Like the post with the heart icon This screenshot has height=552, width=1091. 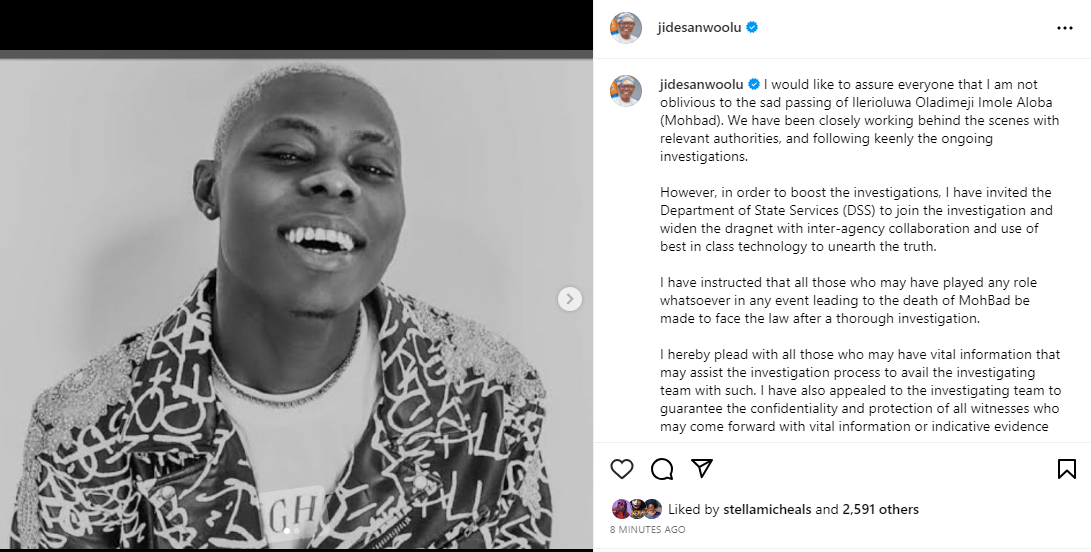click(622, 469)
